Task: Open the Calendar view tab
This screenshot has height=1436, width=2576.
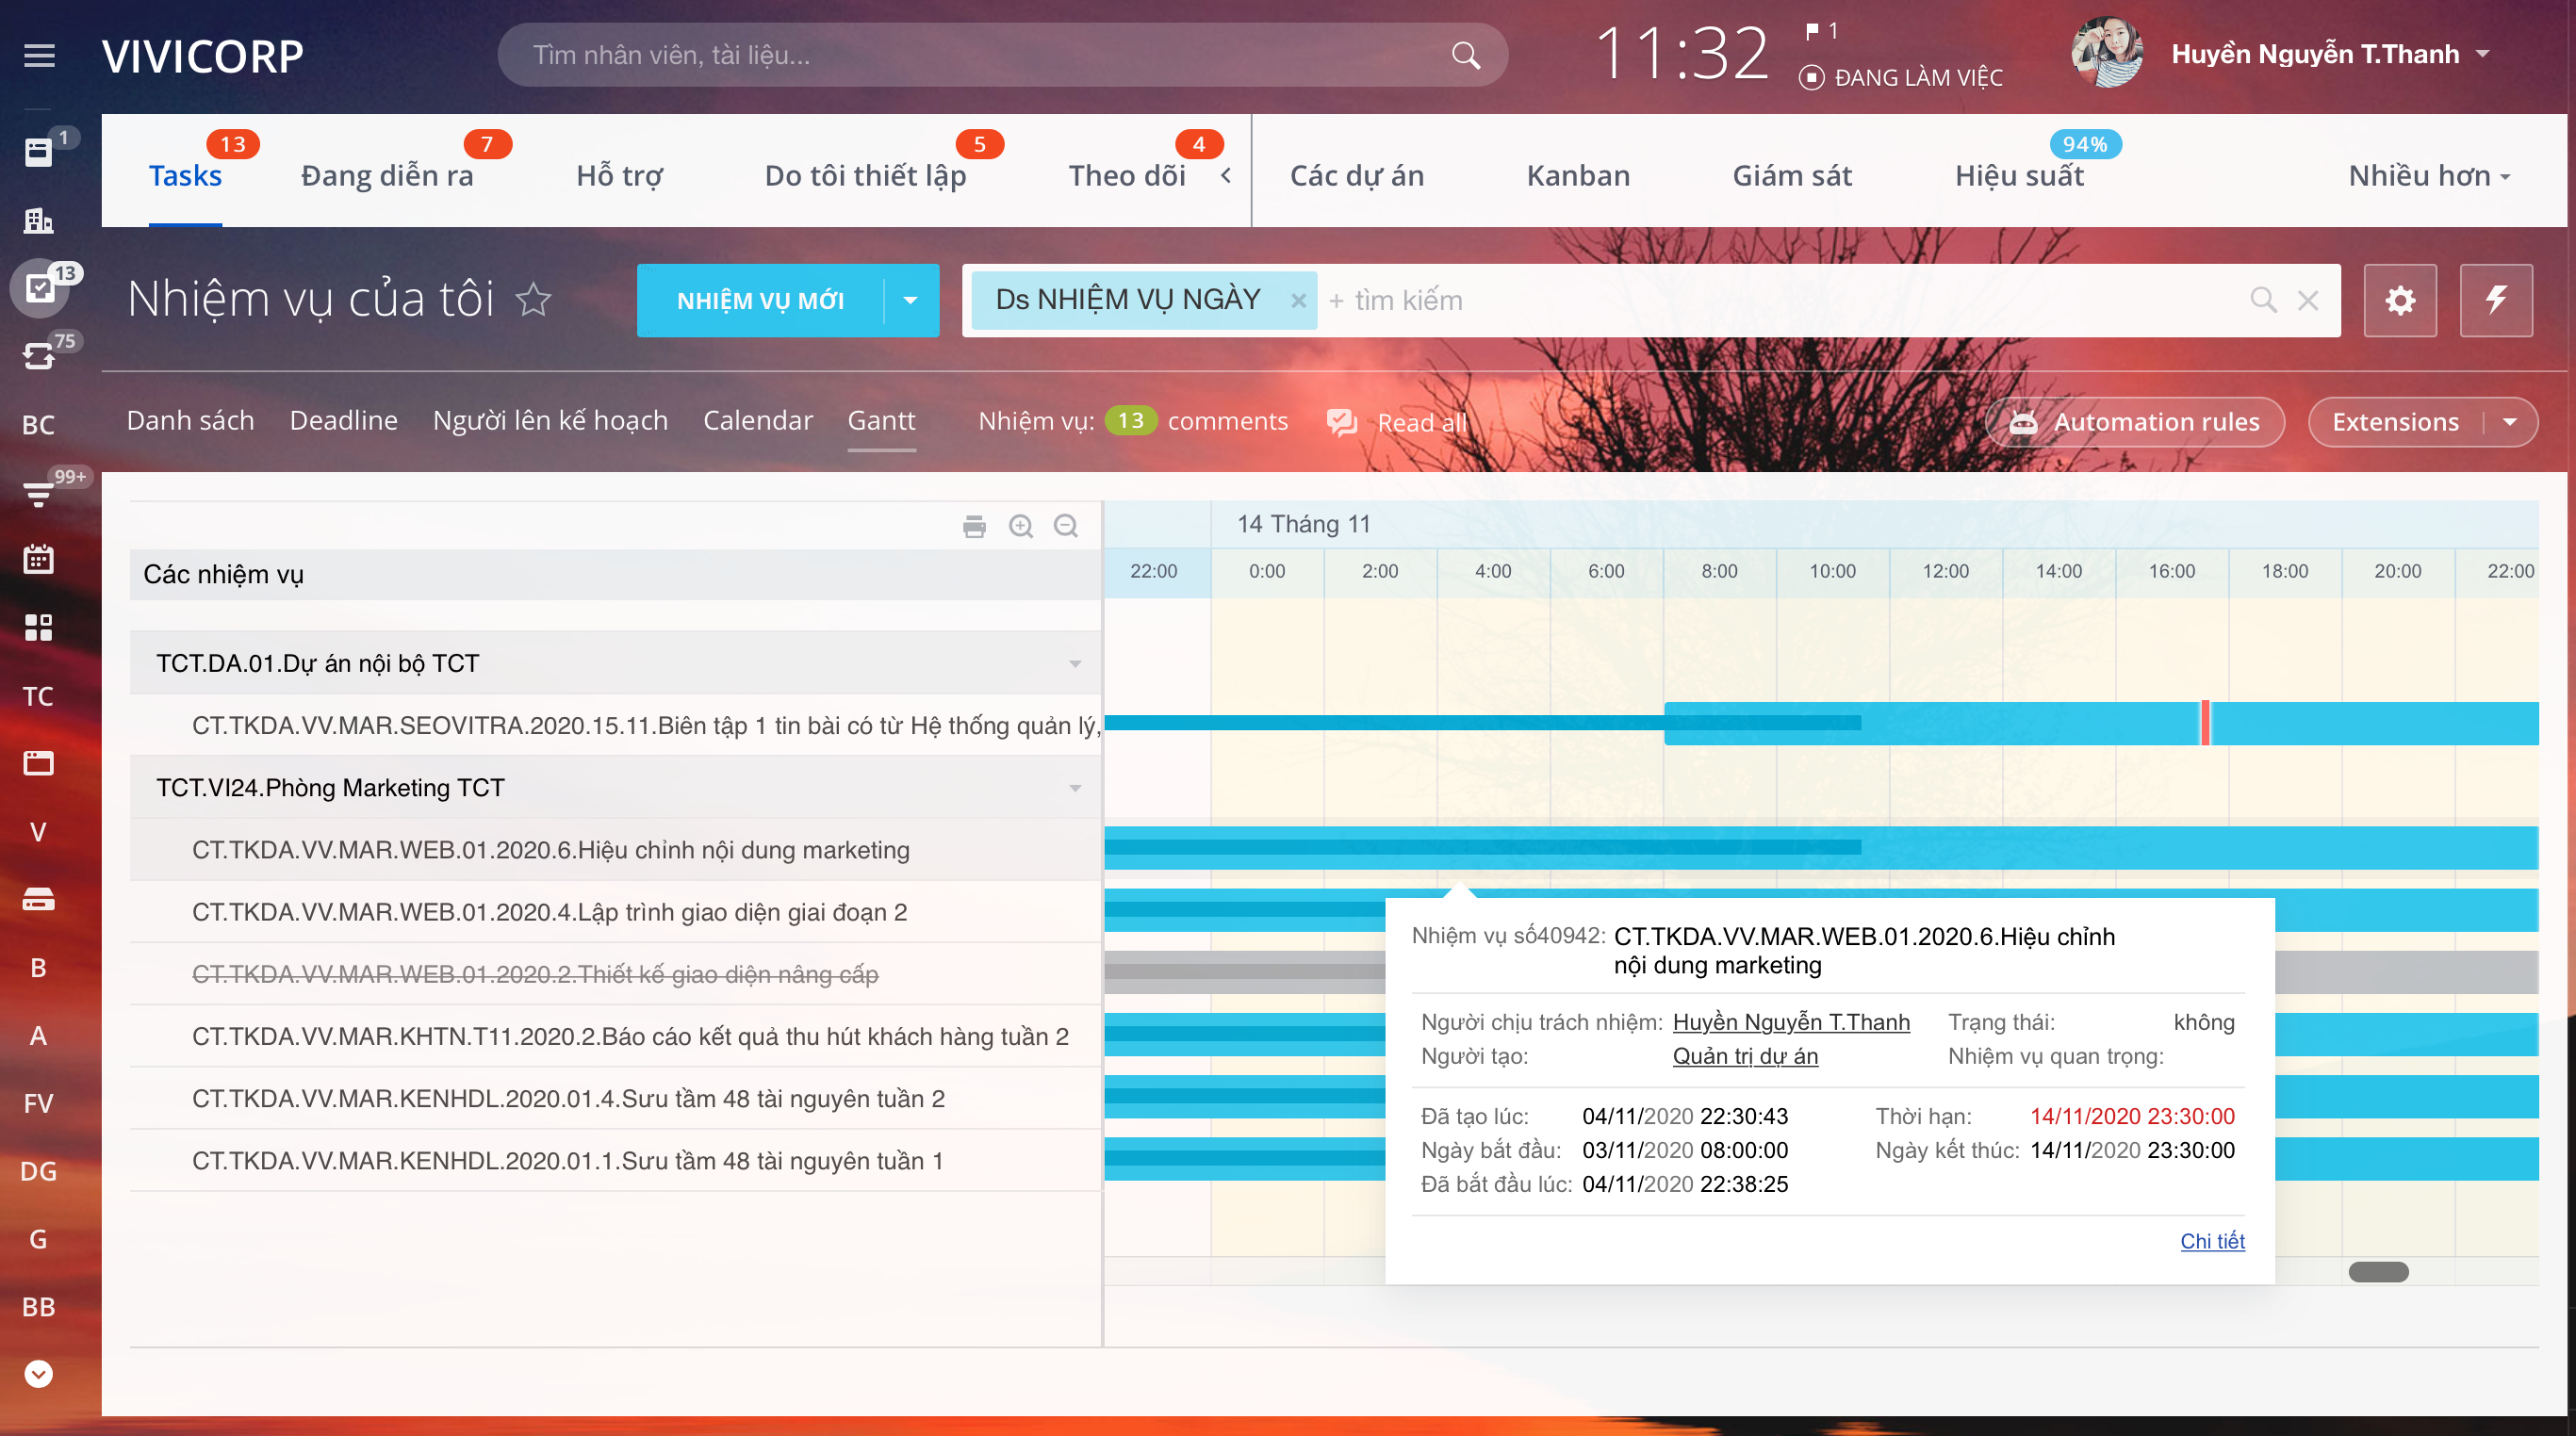Action: coord(757,420)
